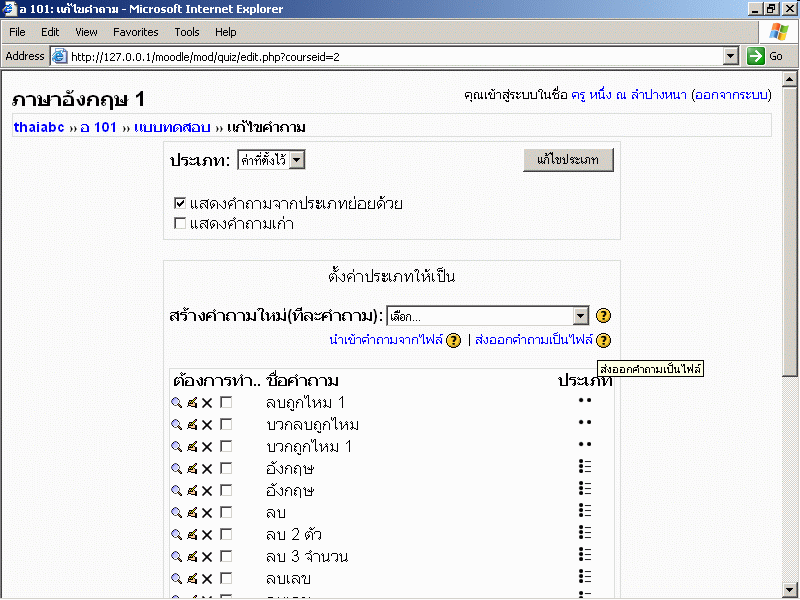The height and width of the screenshot is (600, 800).
Task: Uncheck แสดงคำถามจากประเภทย่อยด้วย checkbox
Action: (x=180, y=203)
